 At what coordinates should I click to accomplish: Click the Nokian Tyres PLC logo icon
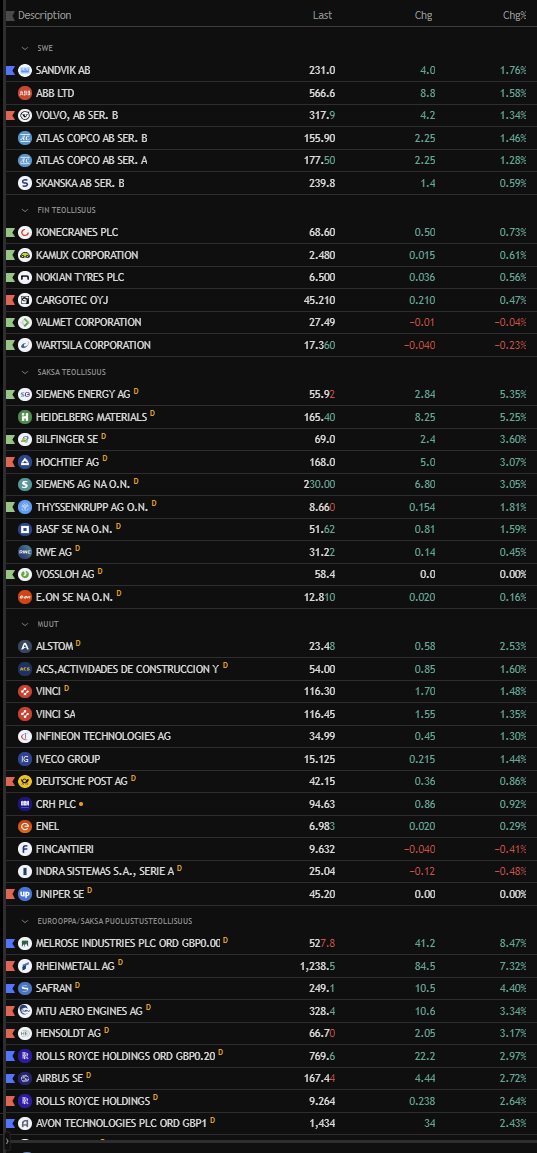tap(24, 278)
